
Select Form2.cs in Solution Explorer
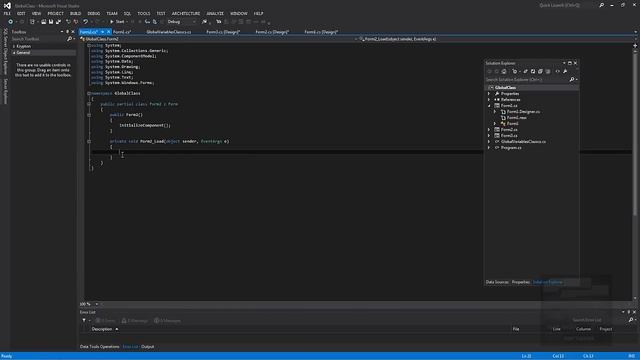click(509, 129)
